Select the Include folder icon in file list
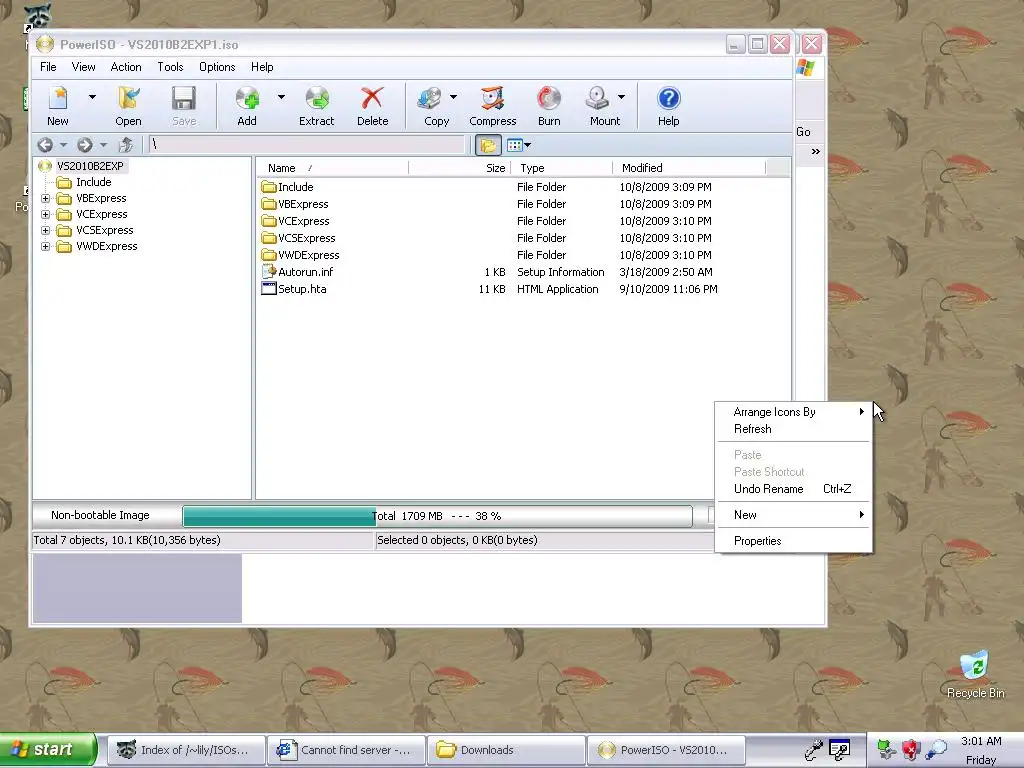1024x768 pixels. [269, 187]
